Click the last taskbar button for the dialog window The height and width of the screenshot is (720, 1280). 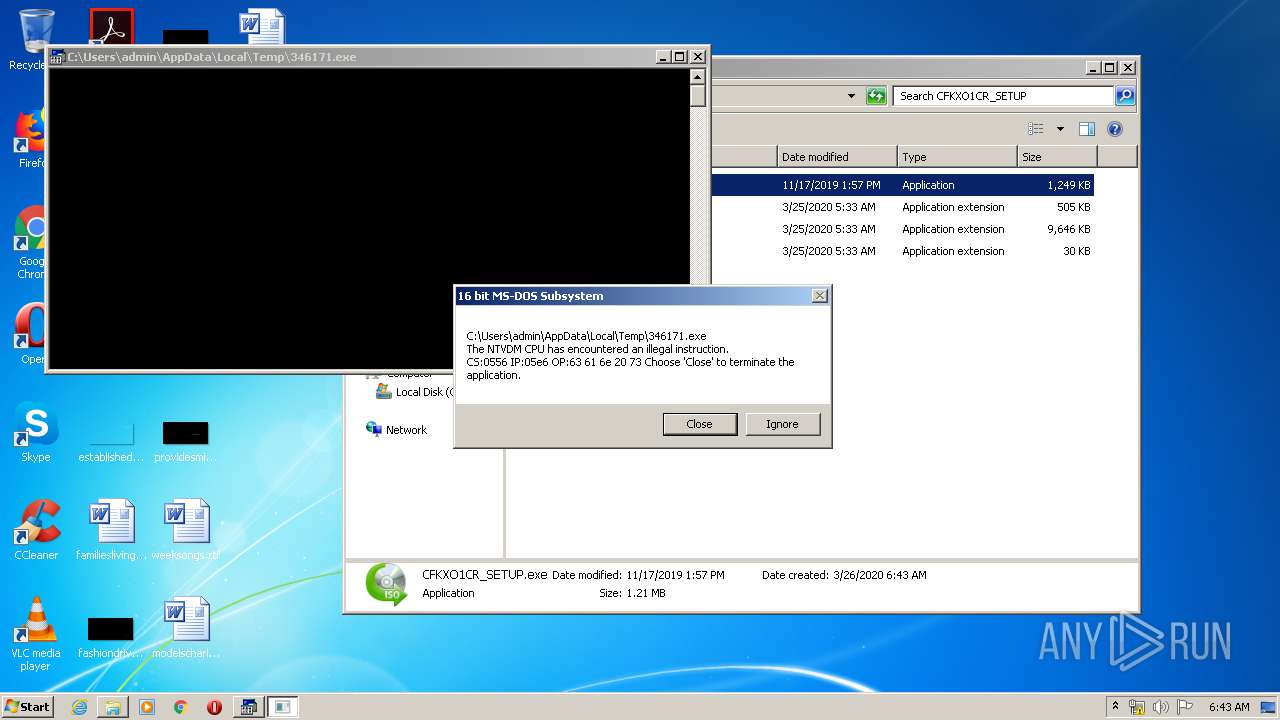(x=283, y=707)
